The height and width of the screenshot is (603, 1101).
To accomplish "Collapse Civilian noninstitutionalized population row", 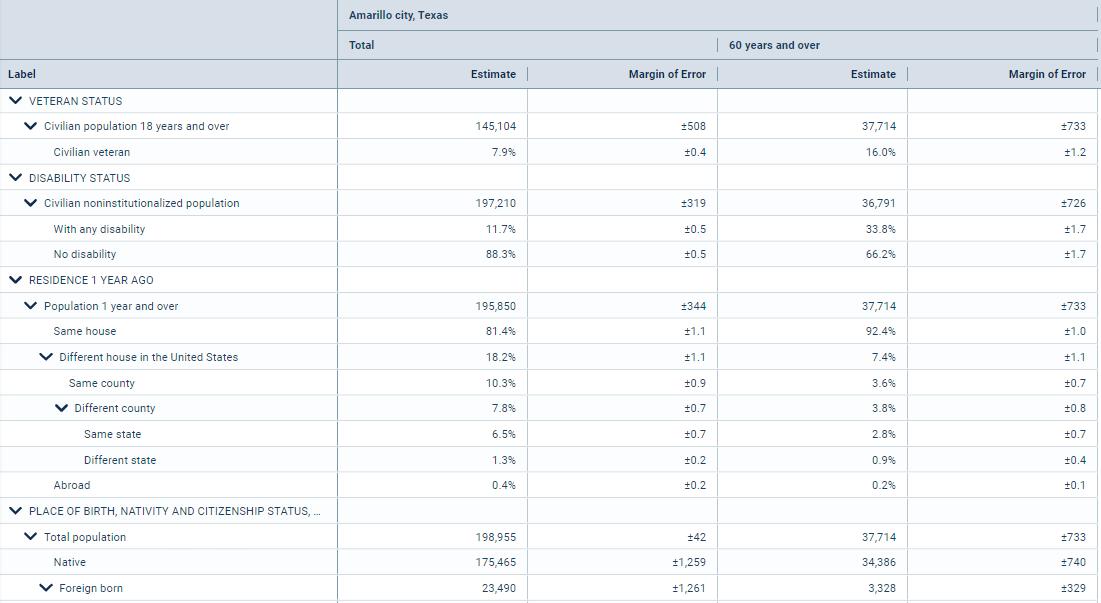I will click(30, 203).
